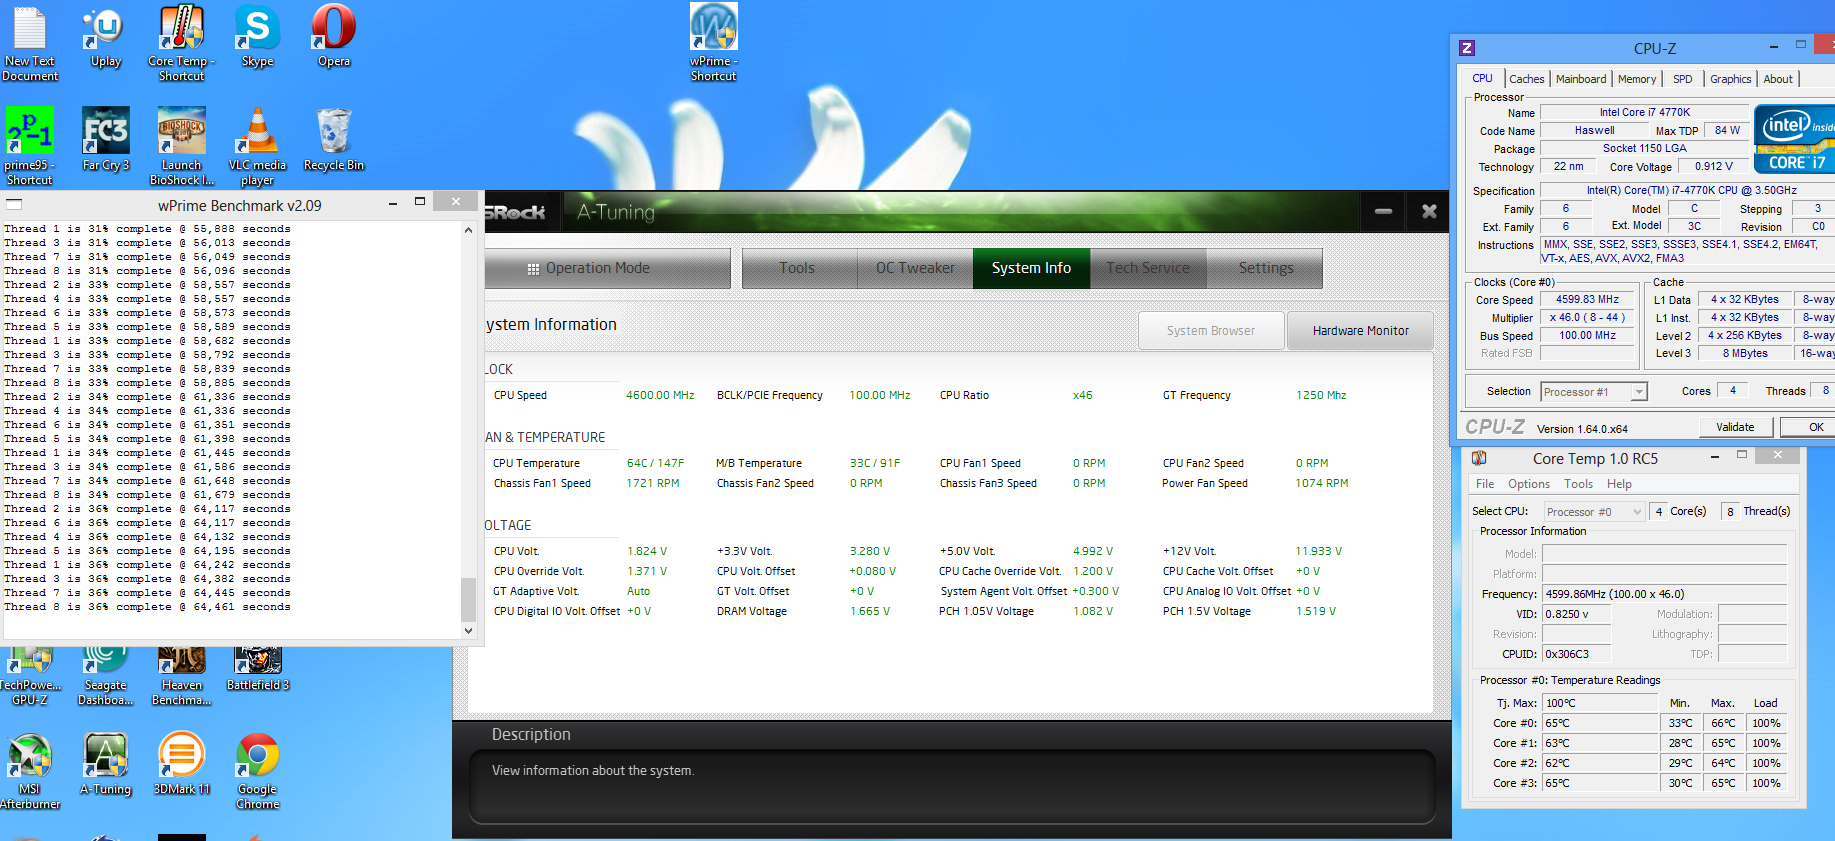Open the Heaven Benchmark desktop icon

[x=181, y=677]
